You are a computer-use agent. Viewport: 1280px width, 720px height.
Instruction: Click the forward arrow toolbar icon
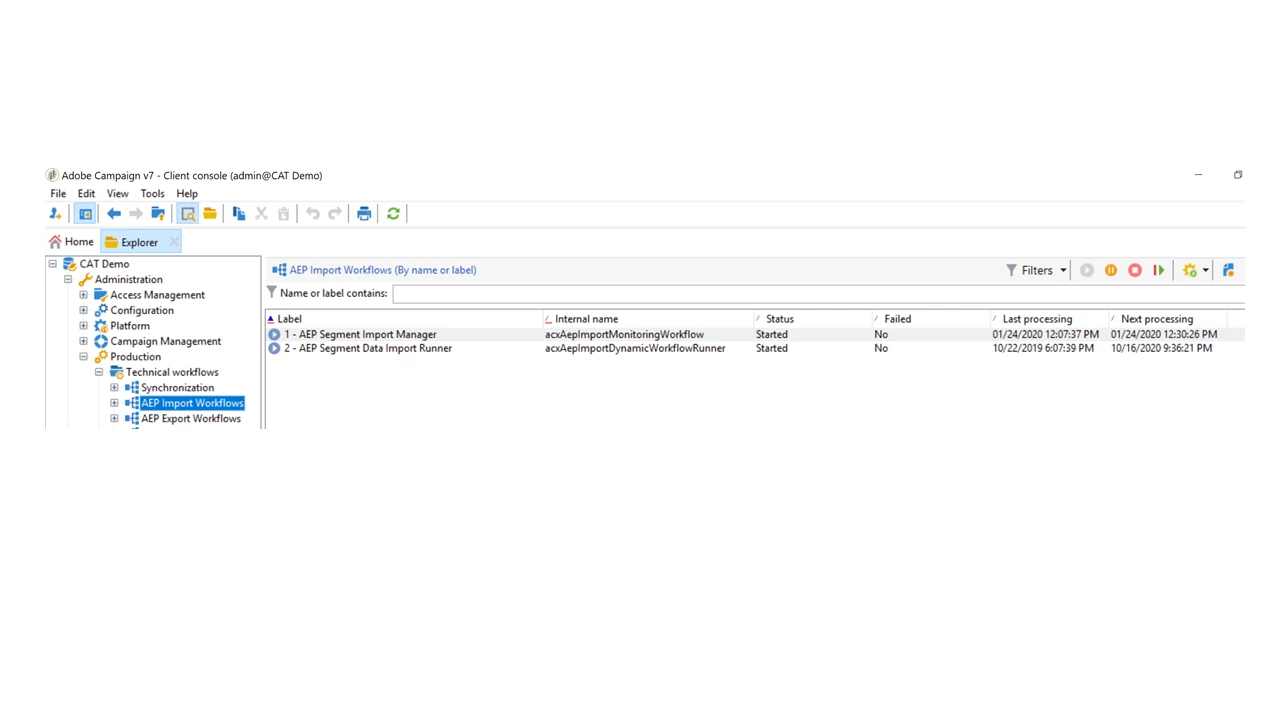[136, 214]
